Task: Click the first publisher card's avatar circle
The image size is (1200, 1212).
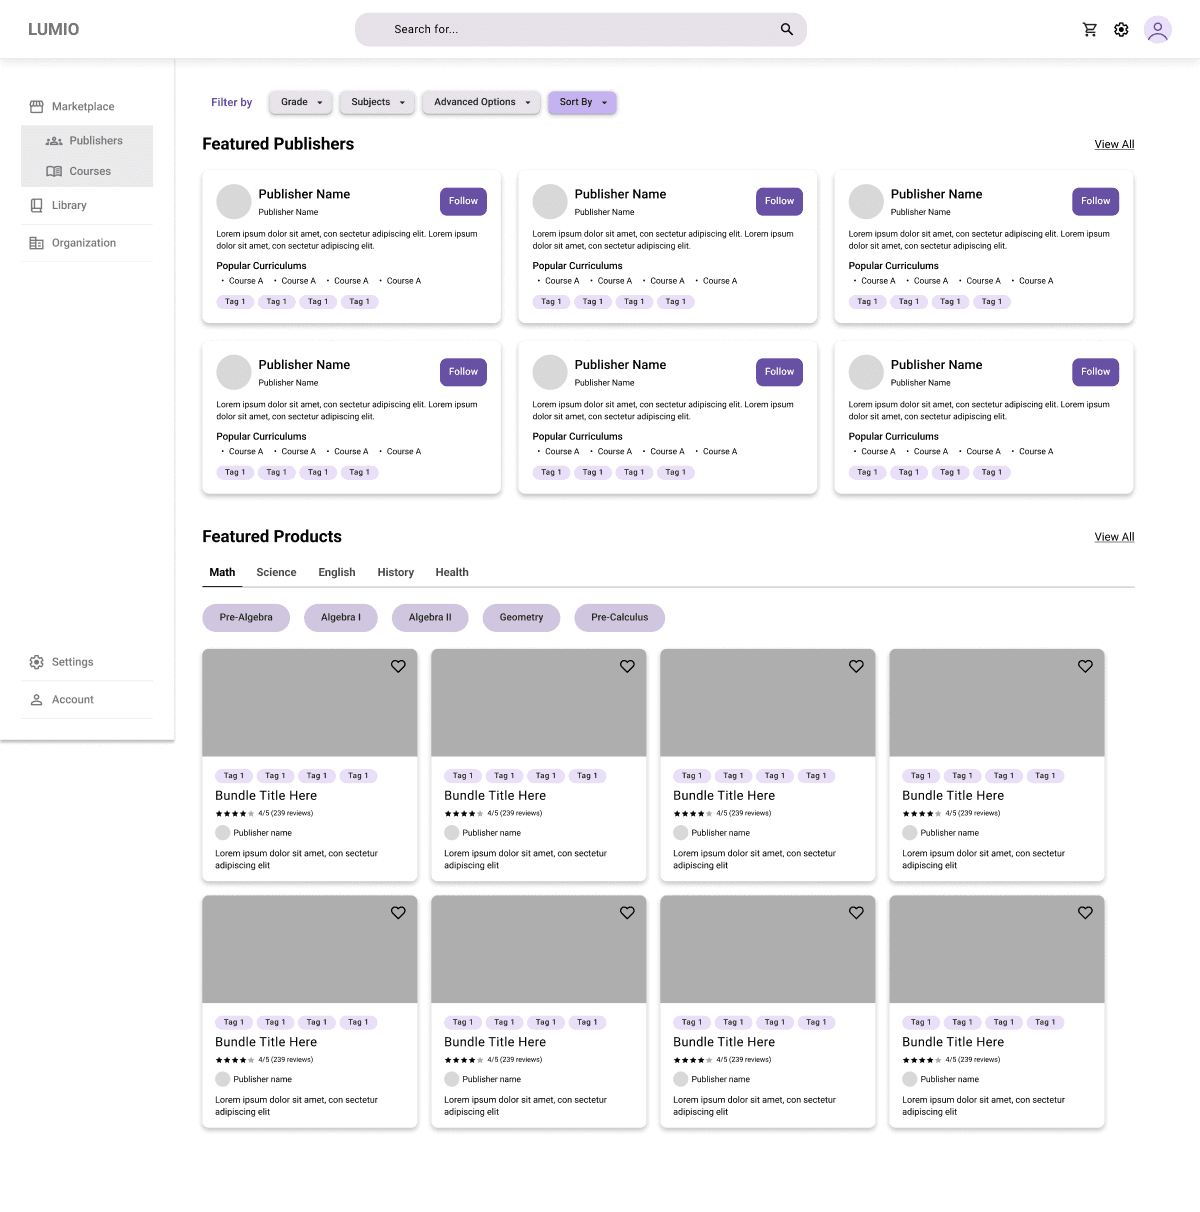Action: (x=234, y=202)
